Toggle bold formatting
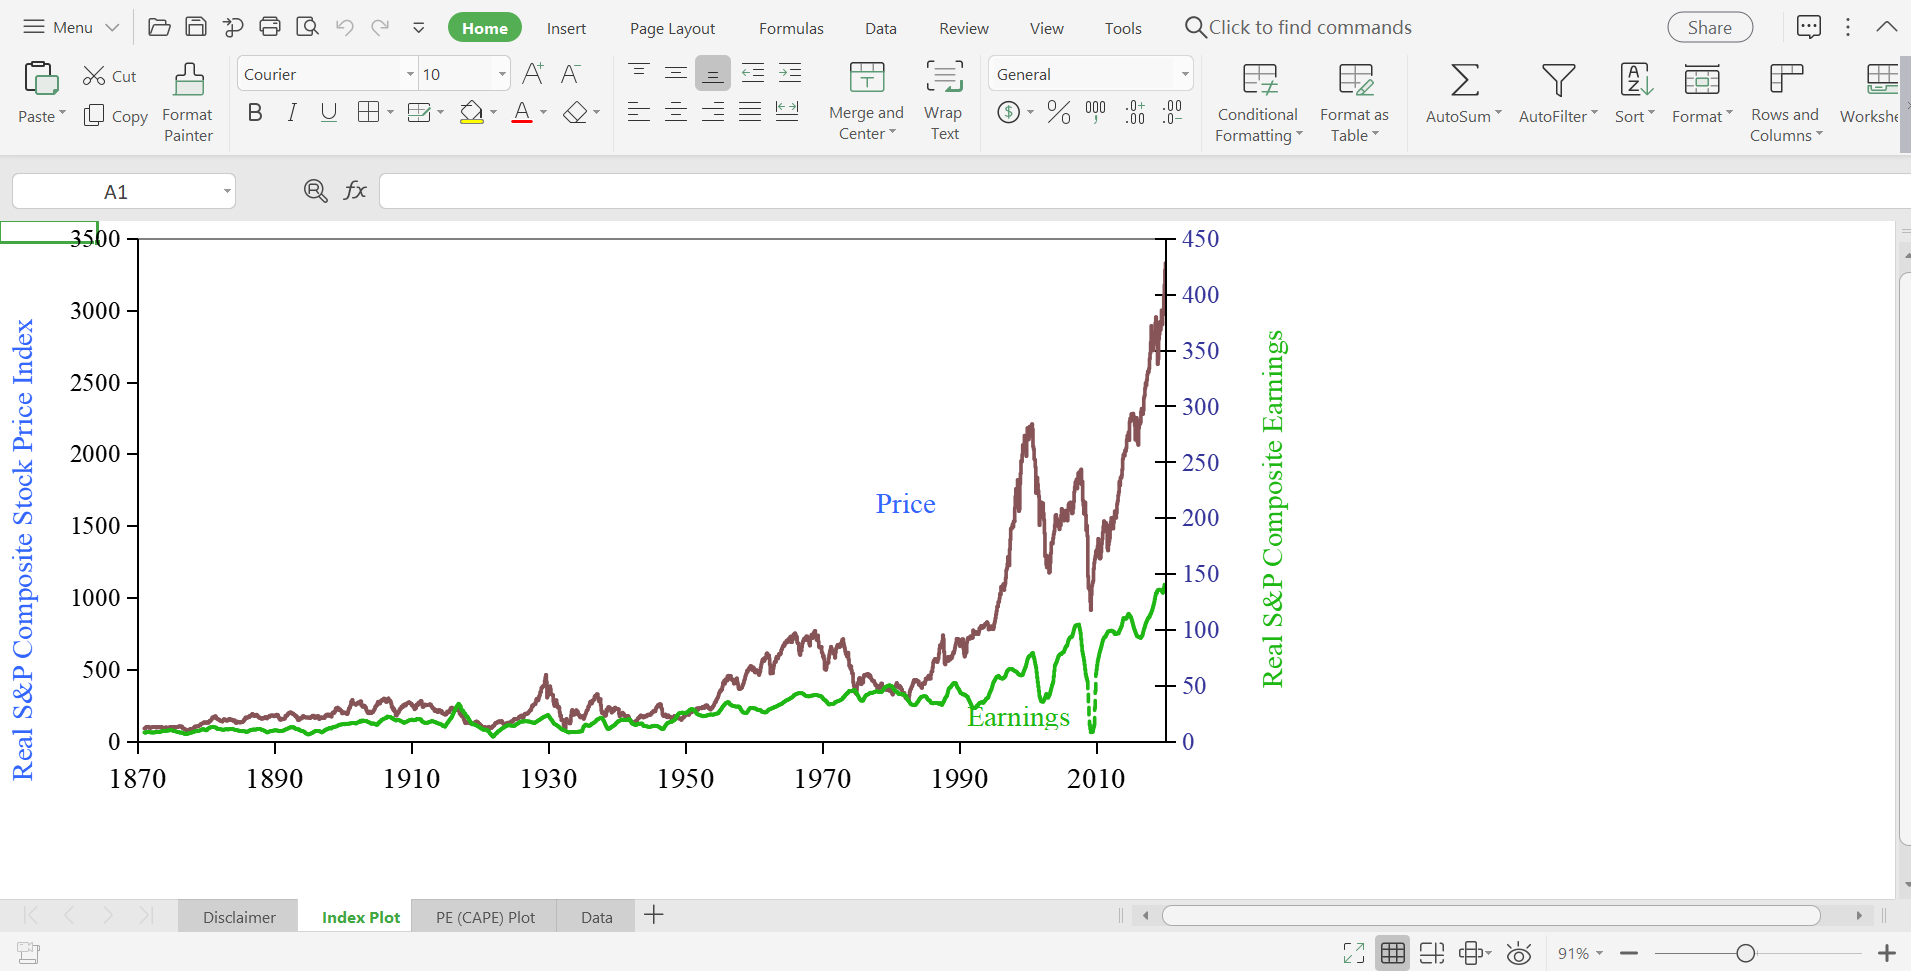The width and height of the screenshot is (1911, 971). 254,112
